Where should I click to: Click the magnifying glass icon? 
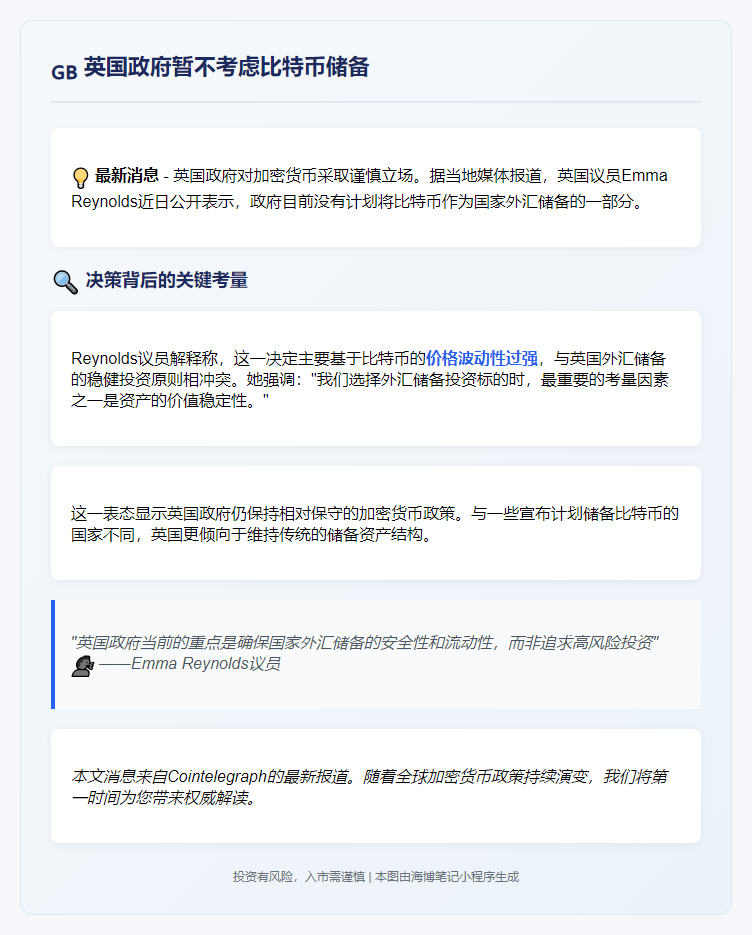click(x=65, y=282)
